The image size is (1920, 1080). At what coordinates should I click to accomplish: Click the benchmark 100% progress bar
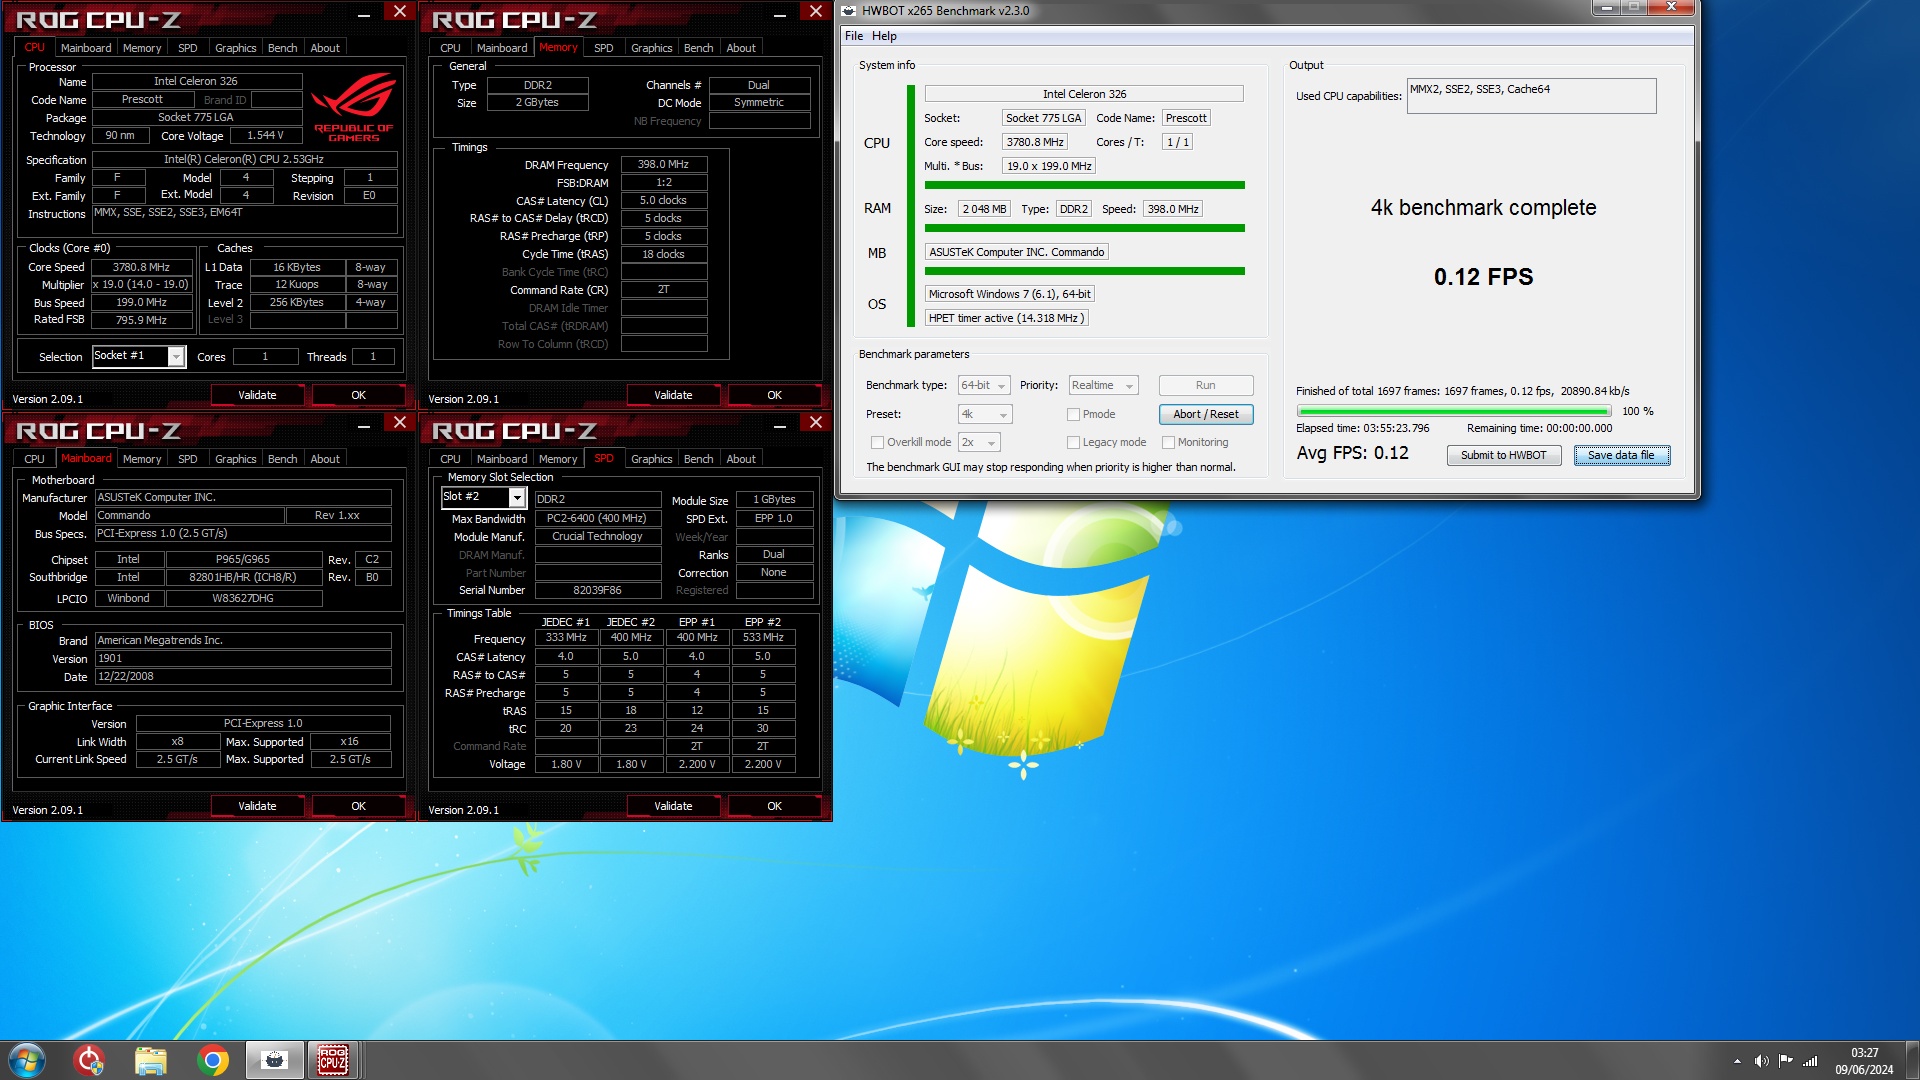(x=1453, y=411)
